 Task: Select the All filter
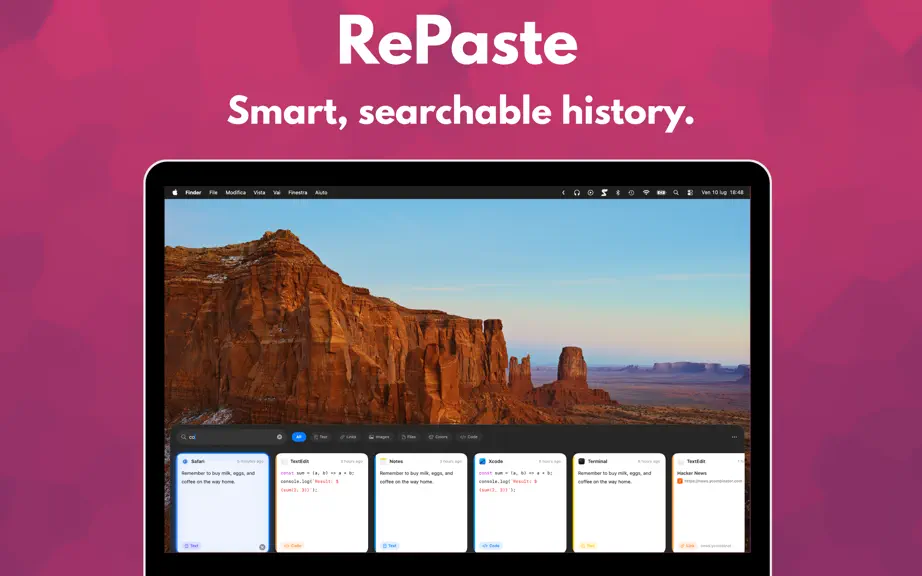click(299, 437)
